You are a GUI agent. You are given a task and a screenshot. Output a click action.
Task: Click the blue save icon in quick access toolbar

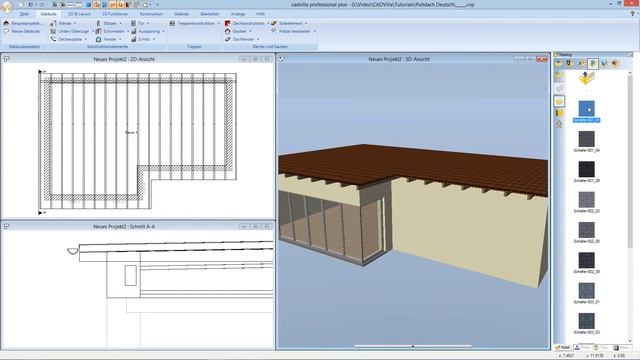pyautogui.click(x=89, y=5)
